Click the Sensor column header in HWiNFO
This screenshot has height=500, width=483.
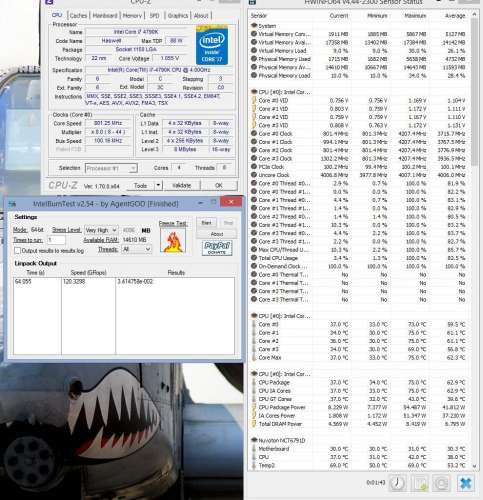[x=259, y=16]
